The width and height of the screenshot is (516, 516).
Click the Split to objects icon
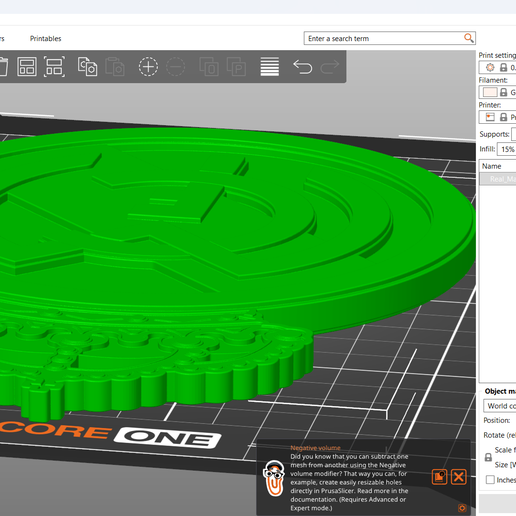pos(209,67)
